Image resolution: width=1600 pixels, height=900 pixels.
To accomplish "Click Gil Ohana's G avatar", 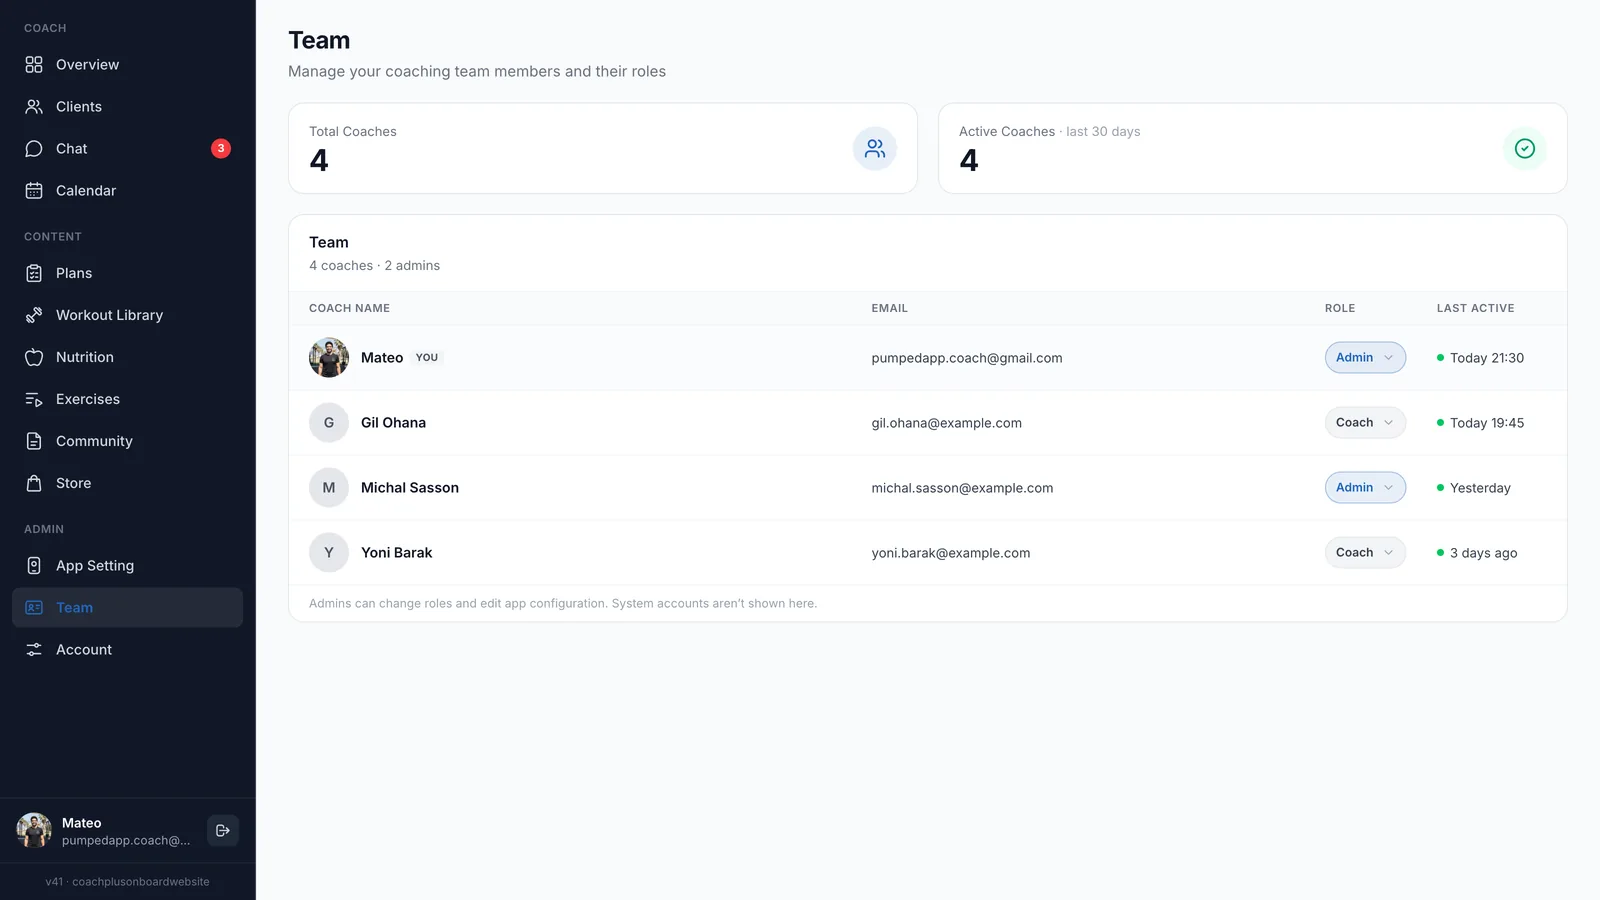I will pos(329,422).
